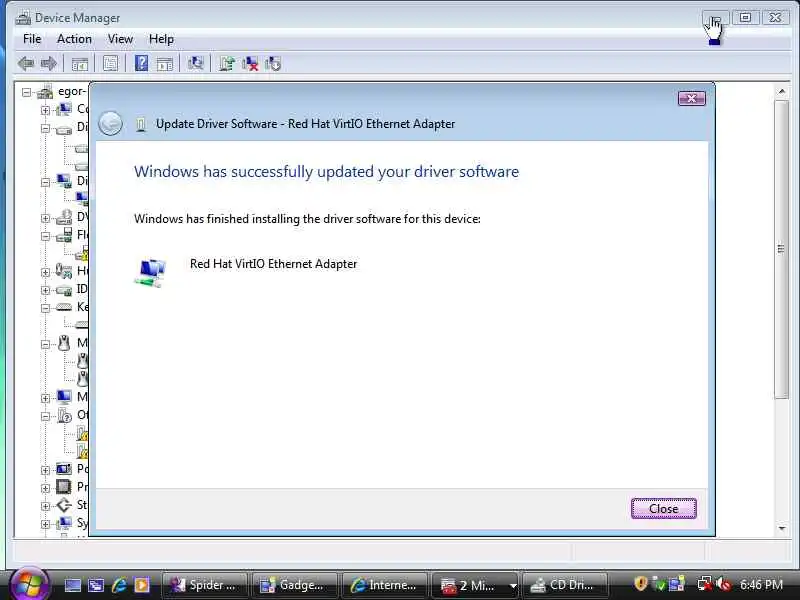Expand the monitors M tree node
The width and height of the screenshot is (800, 600).
point(45,398)
